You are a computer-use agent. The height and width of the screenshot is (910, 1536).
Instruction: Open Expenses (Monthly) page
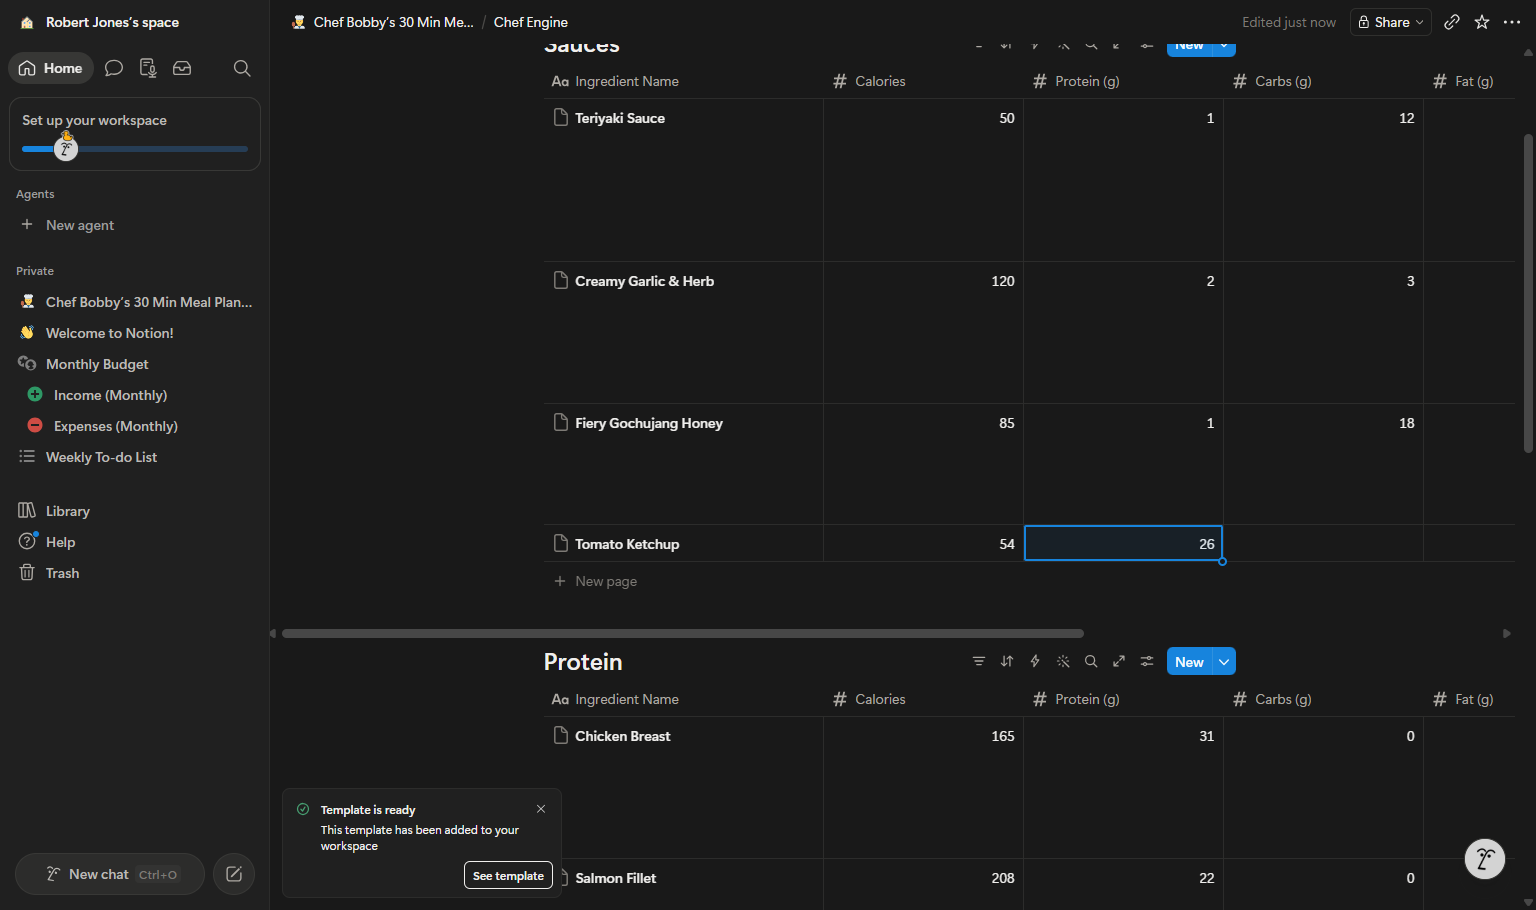click(135, 426)
